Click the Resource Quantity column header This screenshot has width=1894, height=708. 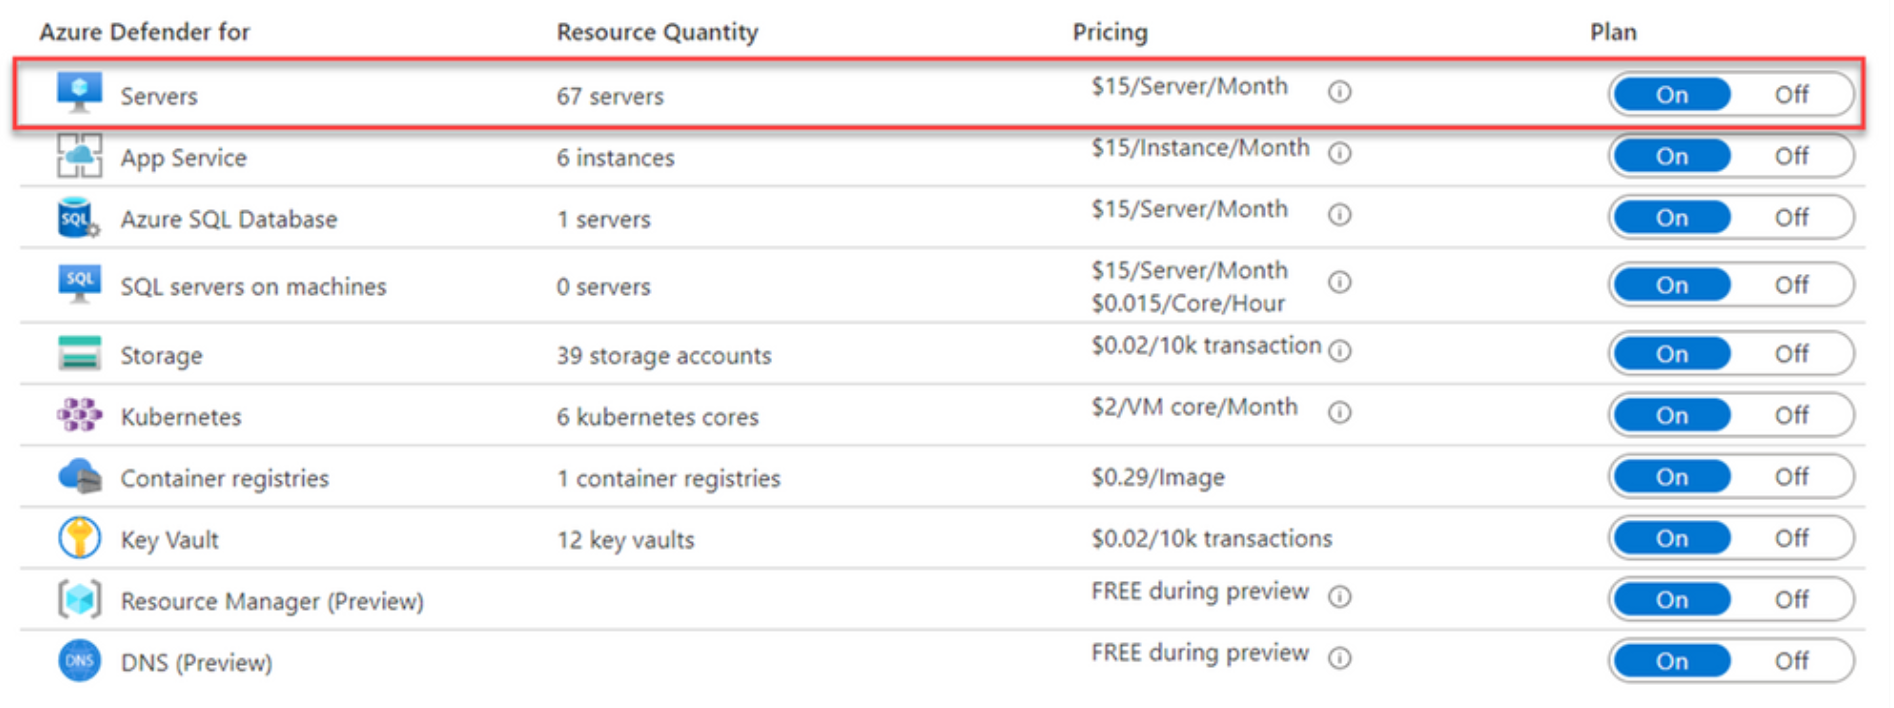(657, 32)
